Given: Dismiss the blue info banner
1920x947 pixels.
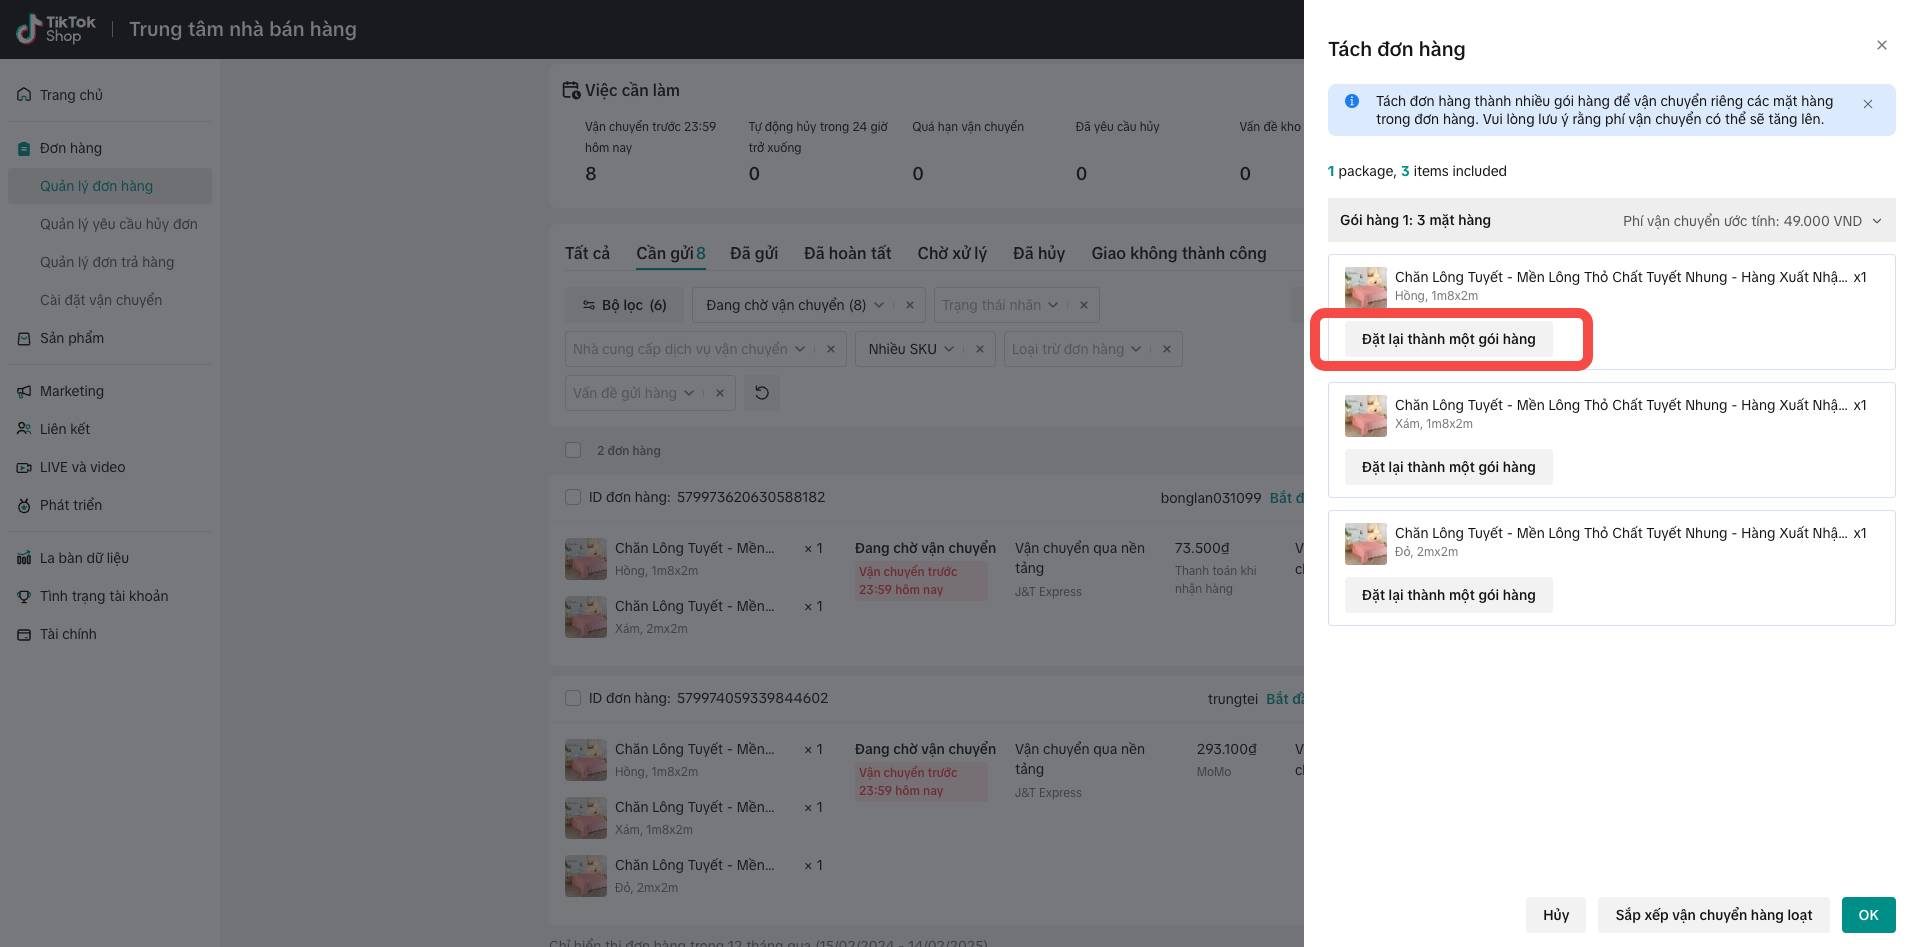Looking at the screenshot, I should point(1868,104).
